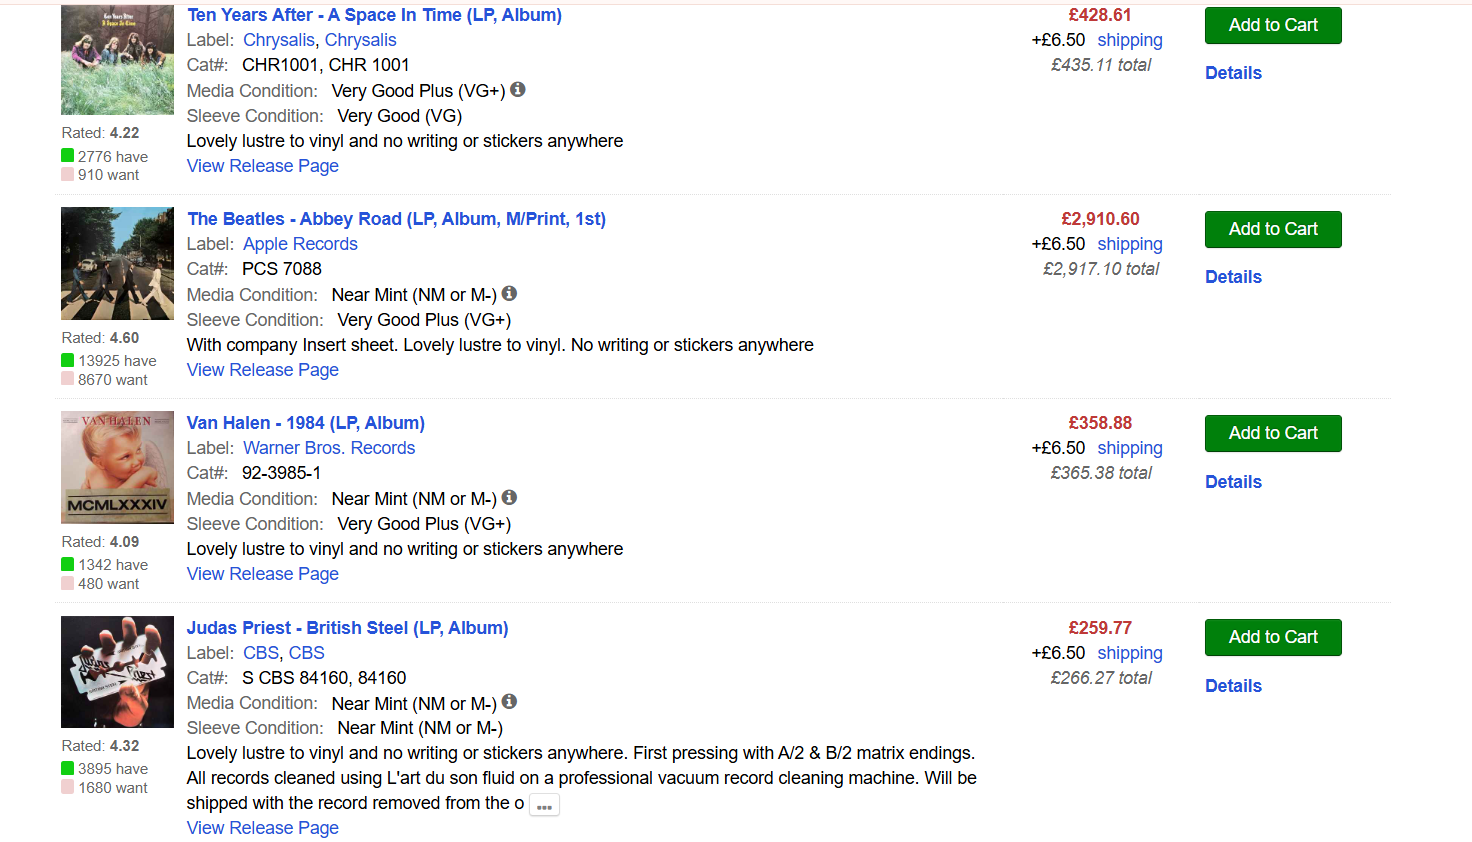The width and height of the screenshot is (1472, 842).
Task: Open Judas Priest British Steel cover thumbnail
Action: 117,672
